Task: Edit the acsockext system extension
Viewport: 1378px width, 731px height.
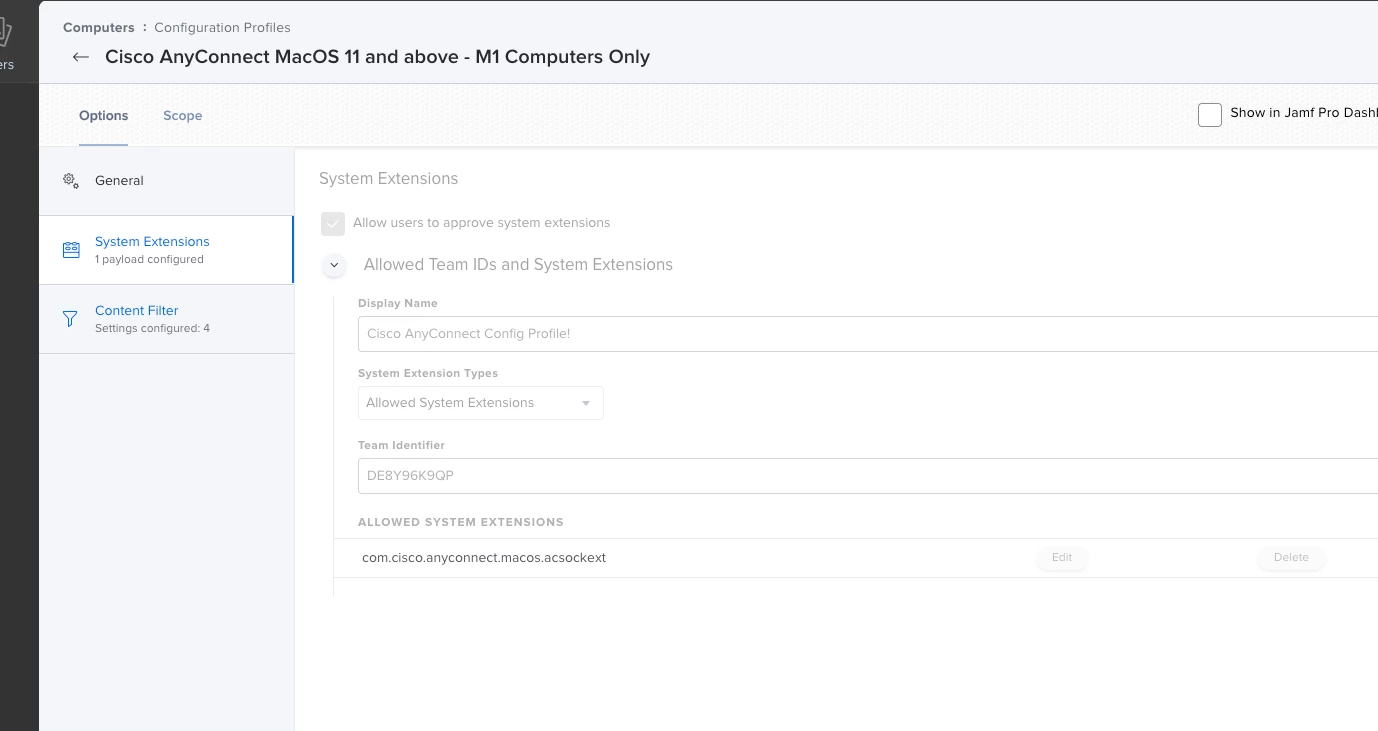Action: [x=1062, y=558]
